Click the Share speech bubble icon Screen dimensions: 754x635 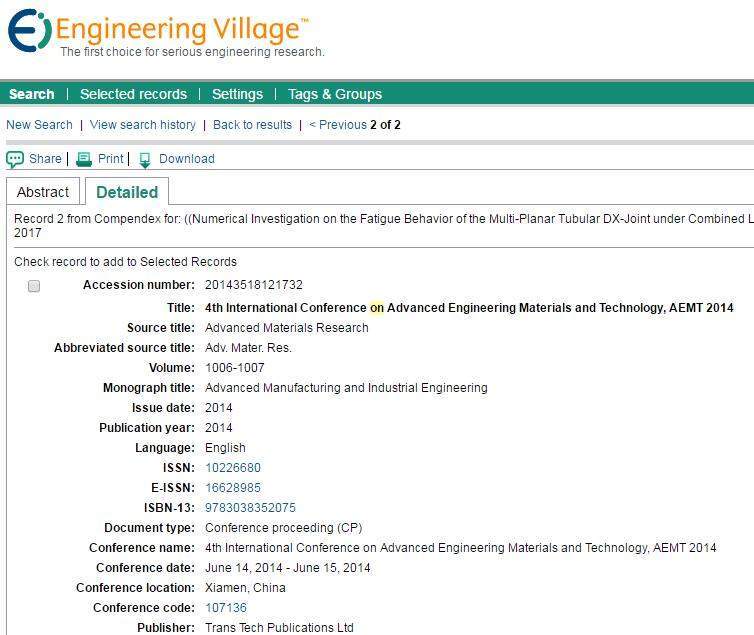tap(15, 159)
